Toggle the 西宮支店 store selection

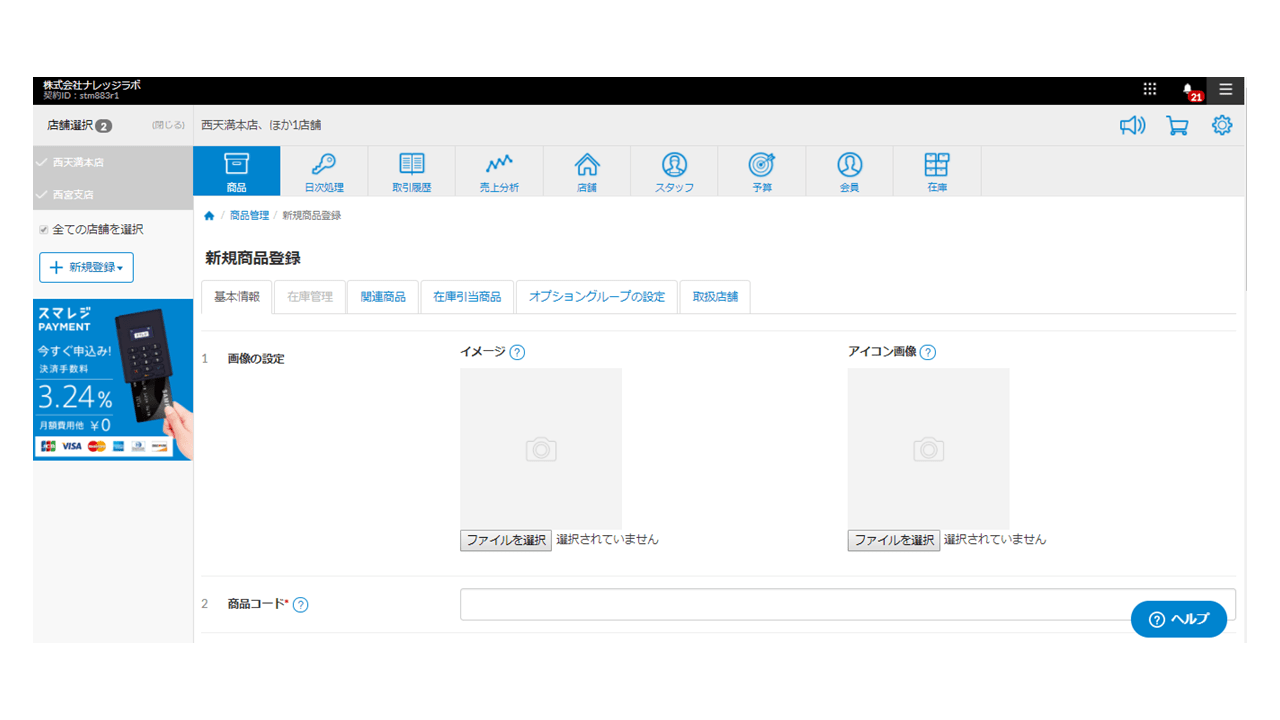point(113,194)
